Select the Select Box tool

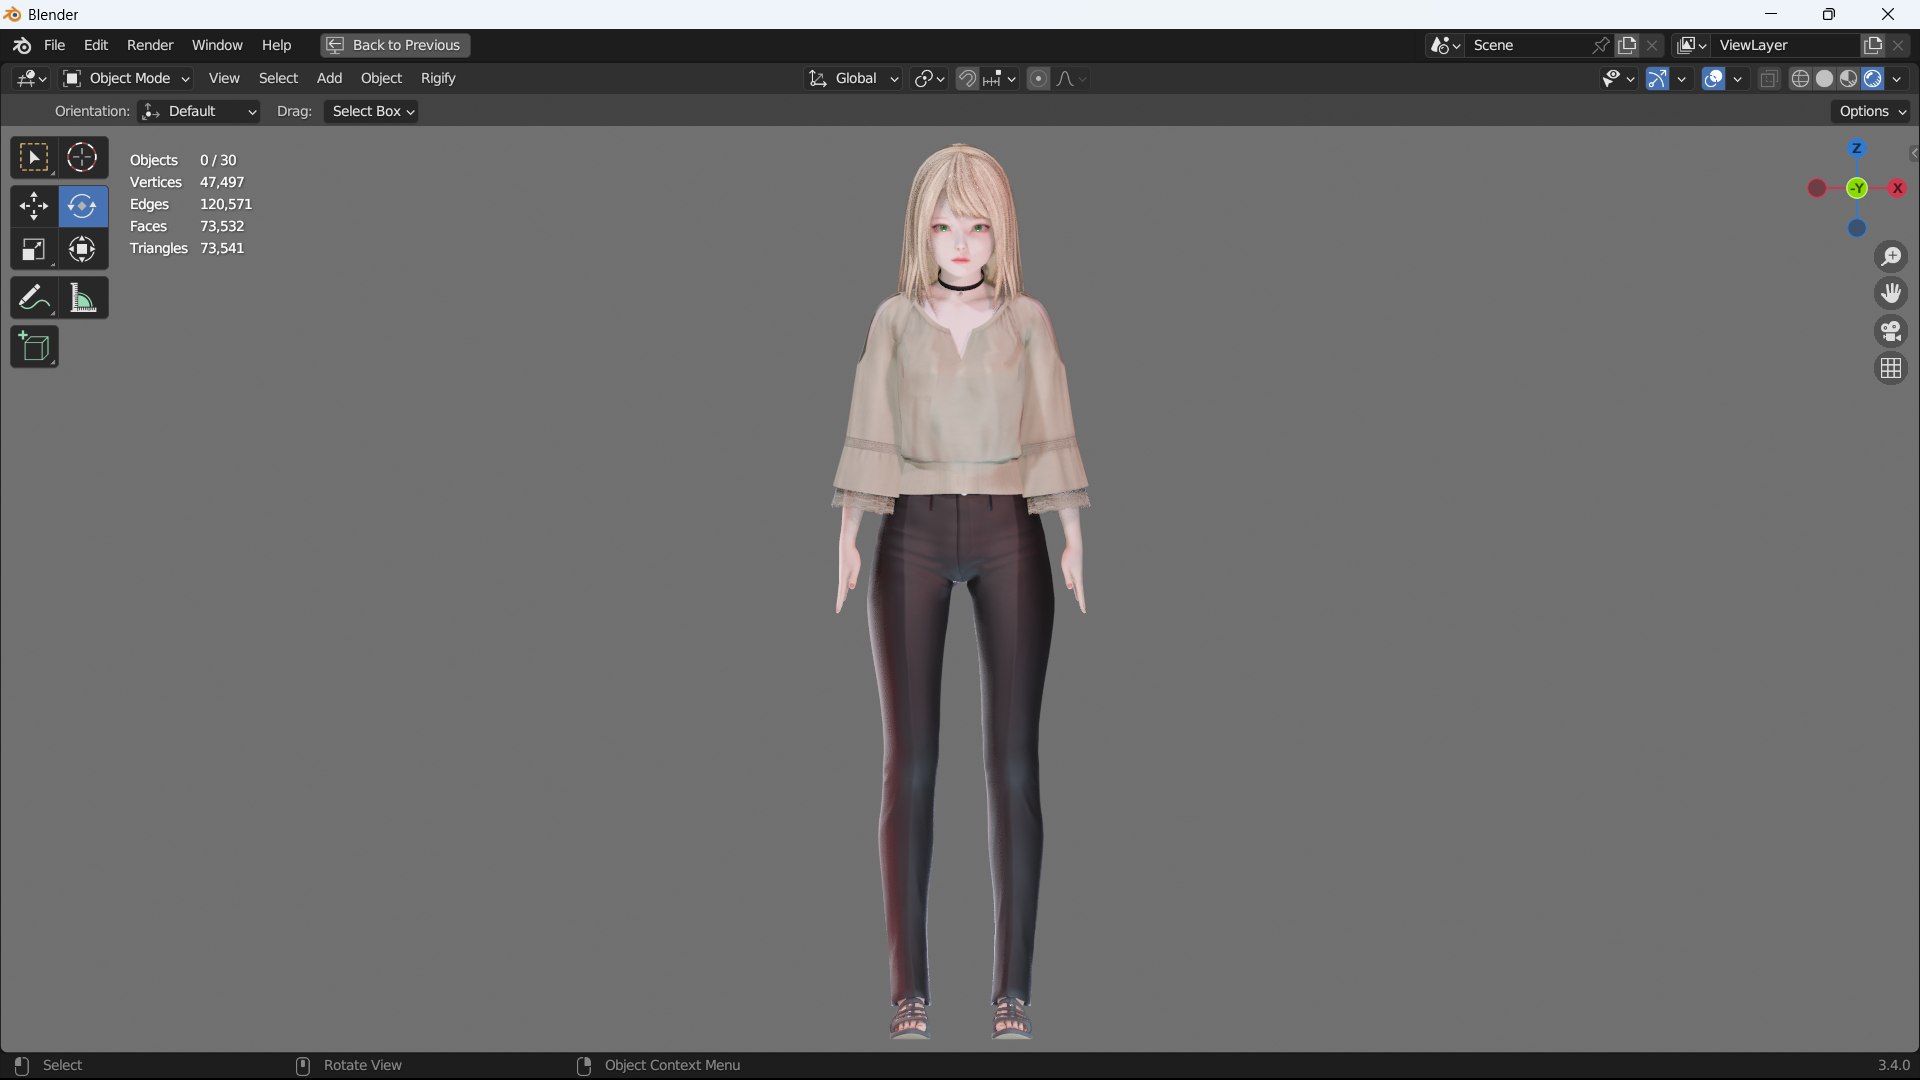click(34, 157)
